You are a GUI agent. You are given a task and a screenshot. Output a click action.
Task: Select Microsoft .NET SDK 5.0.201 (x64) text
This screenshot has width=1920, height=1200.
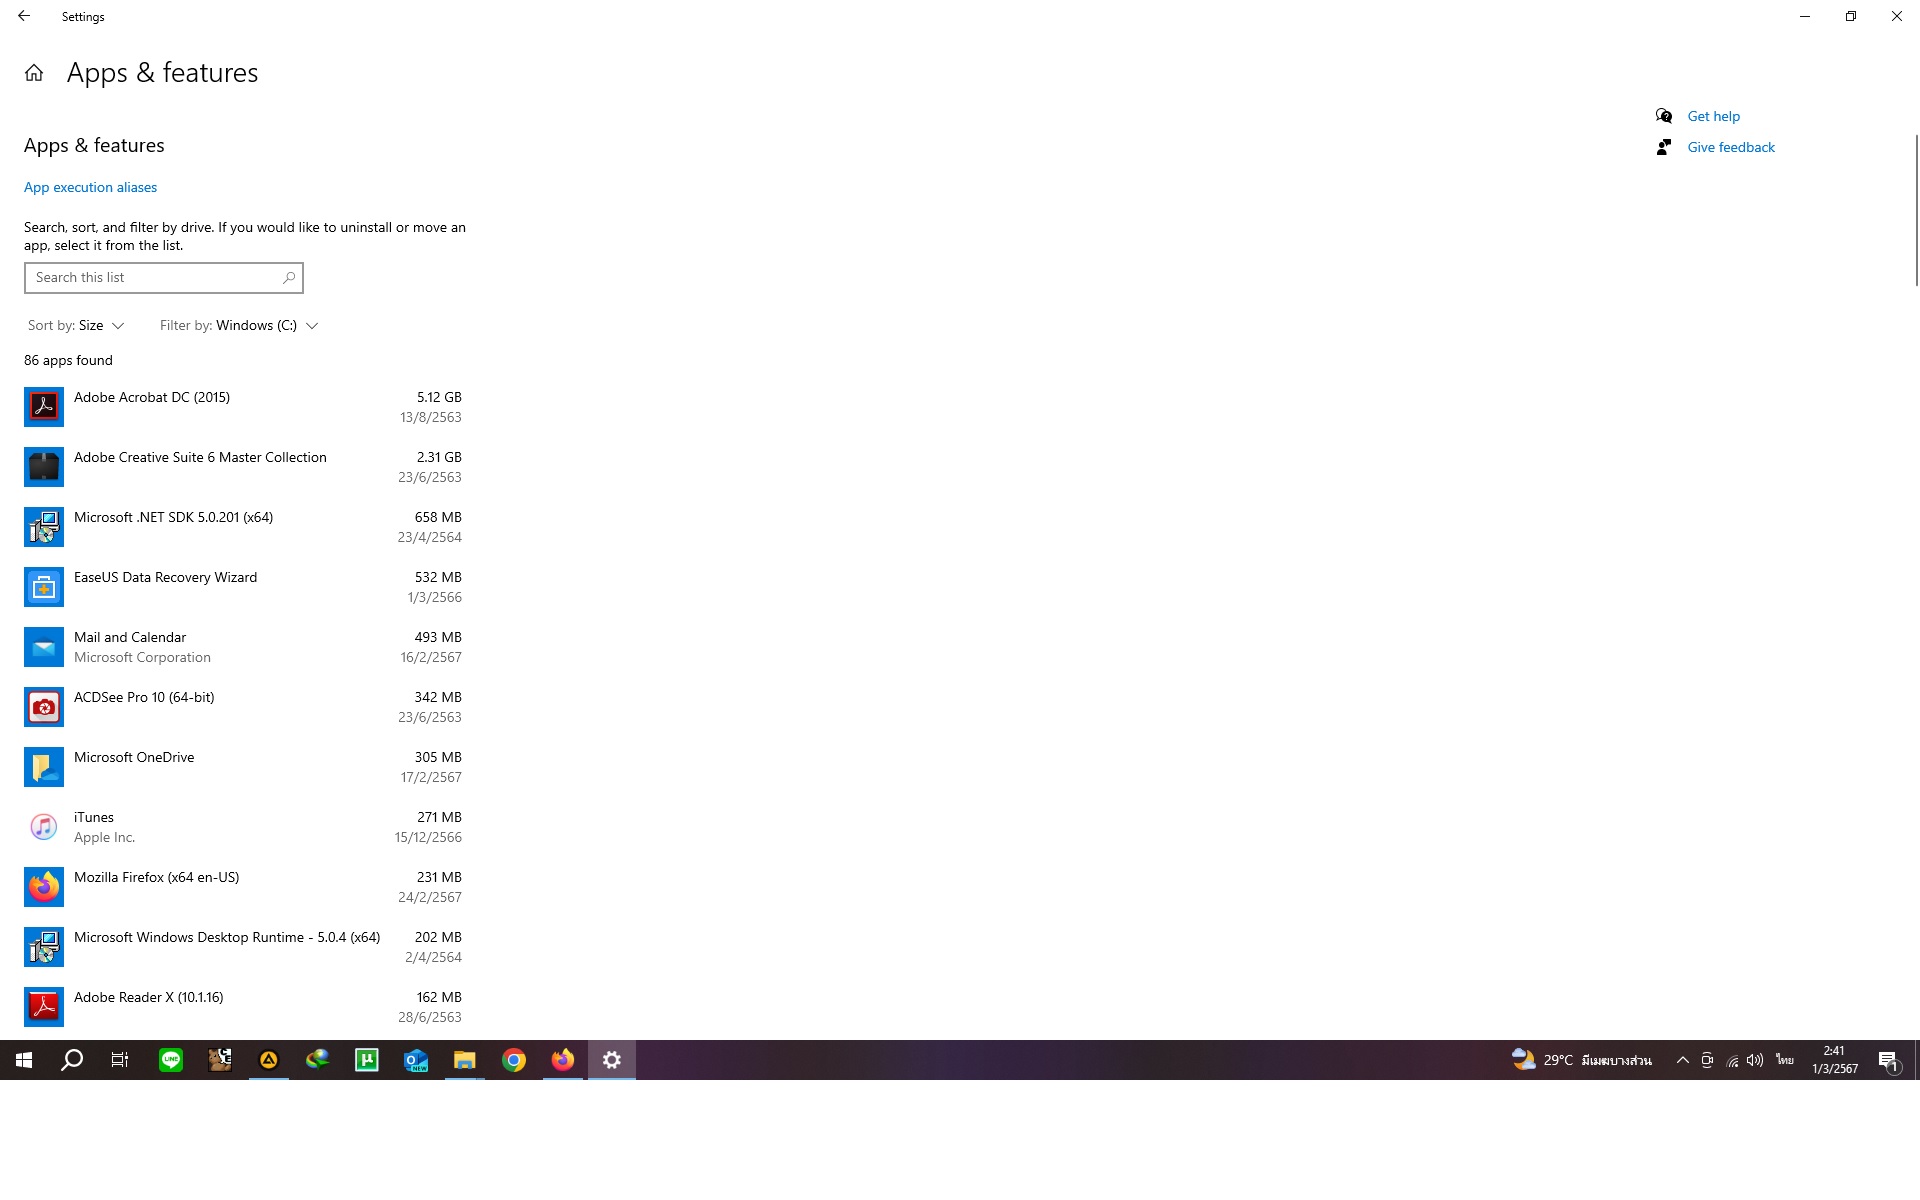pos(173,517)
